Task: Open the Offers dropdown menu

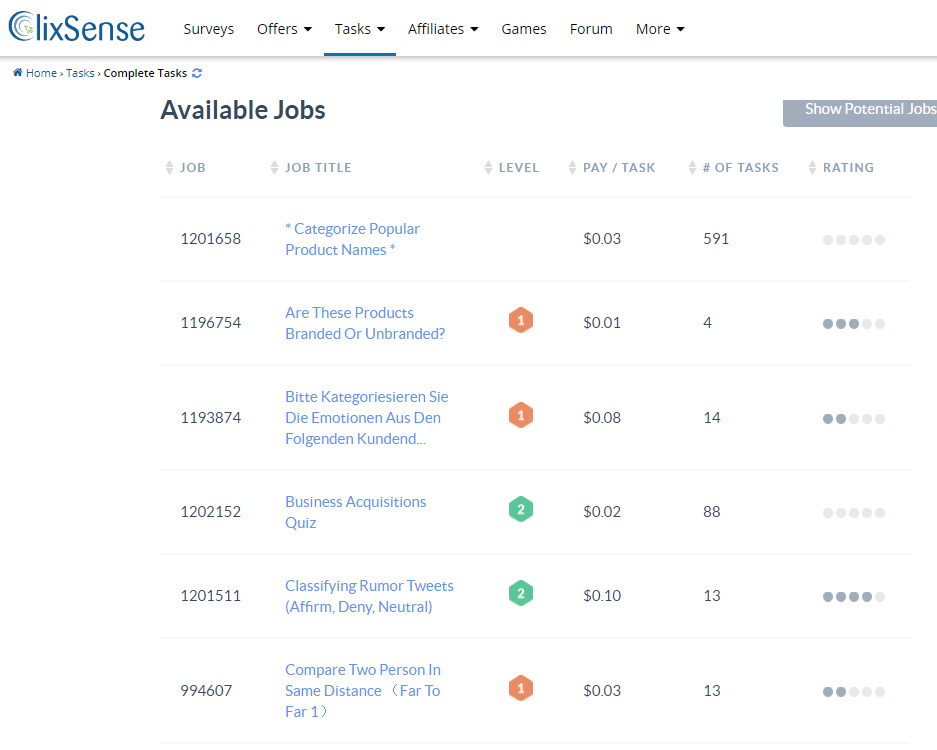Action: coord(284,29)
